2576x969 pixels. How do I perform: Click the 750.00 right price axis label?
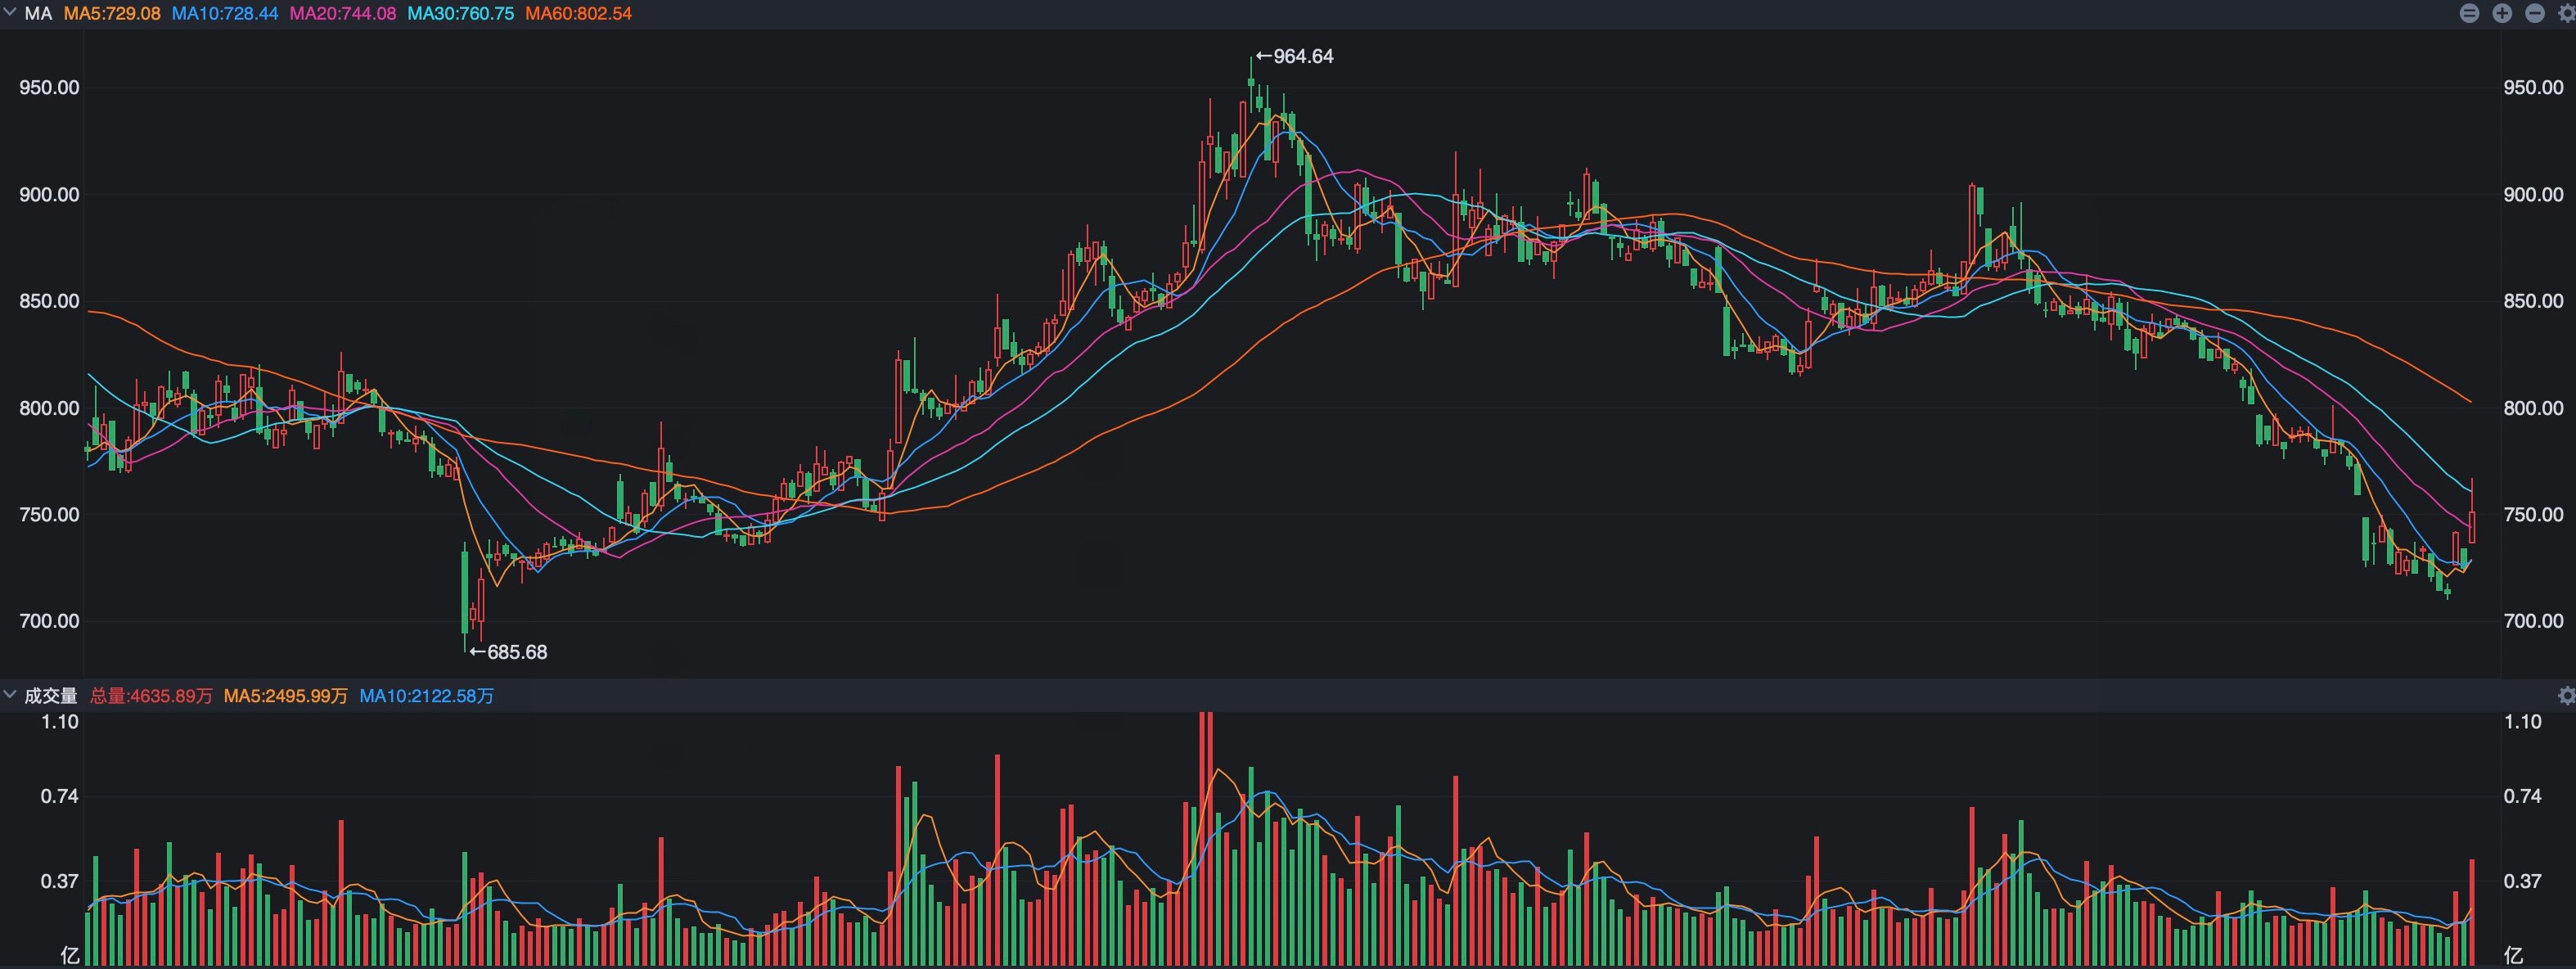point(2533,514)
